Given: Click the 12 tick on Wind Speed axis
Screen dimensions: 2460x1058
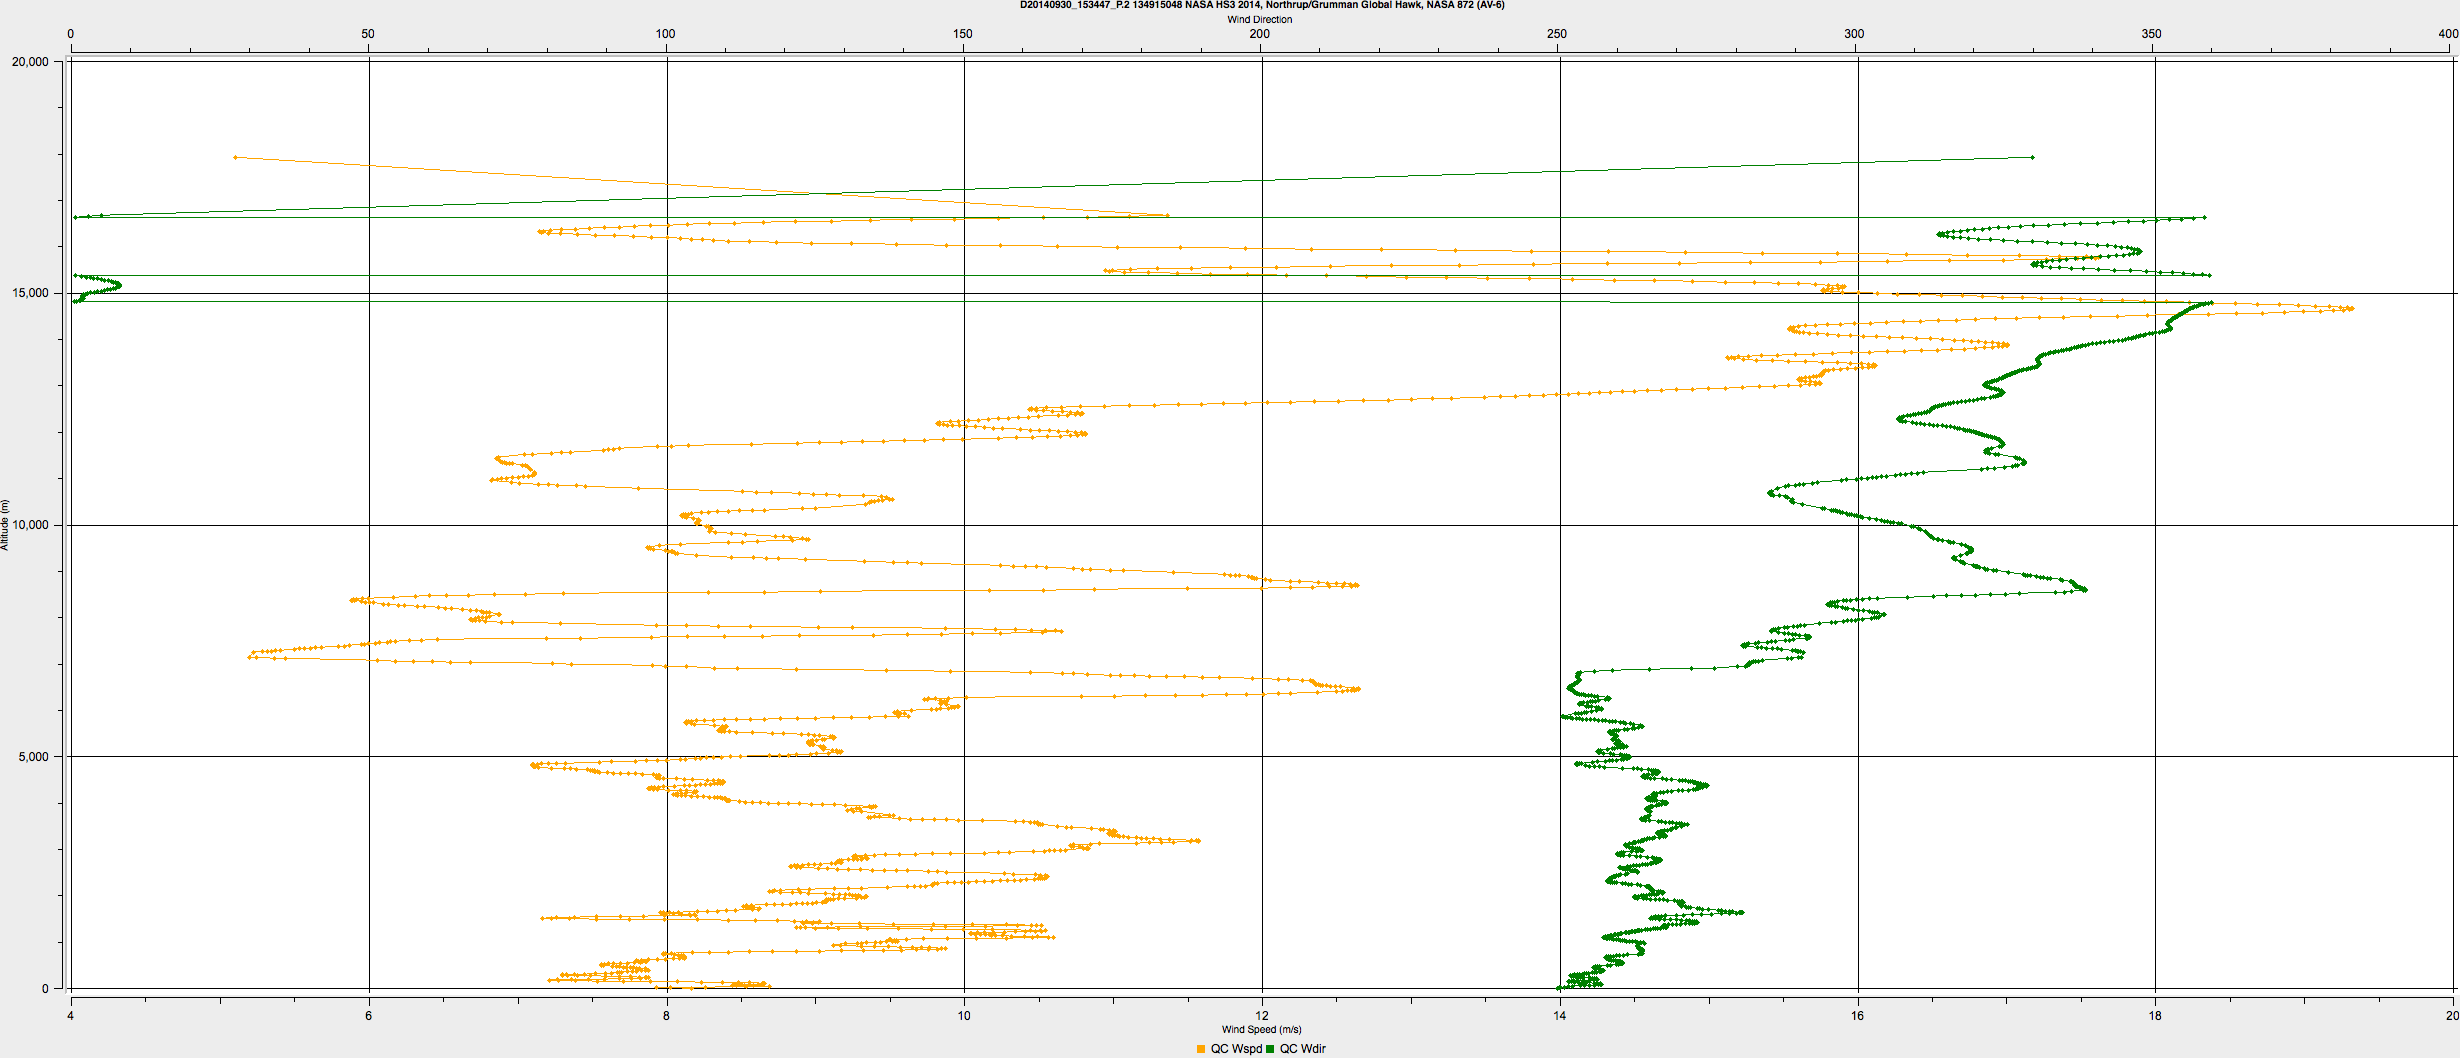Looking at the screenshot, I should pyautogui.click(x=1262, y=1016).
